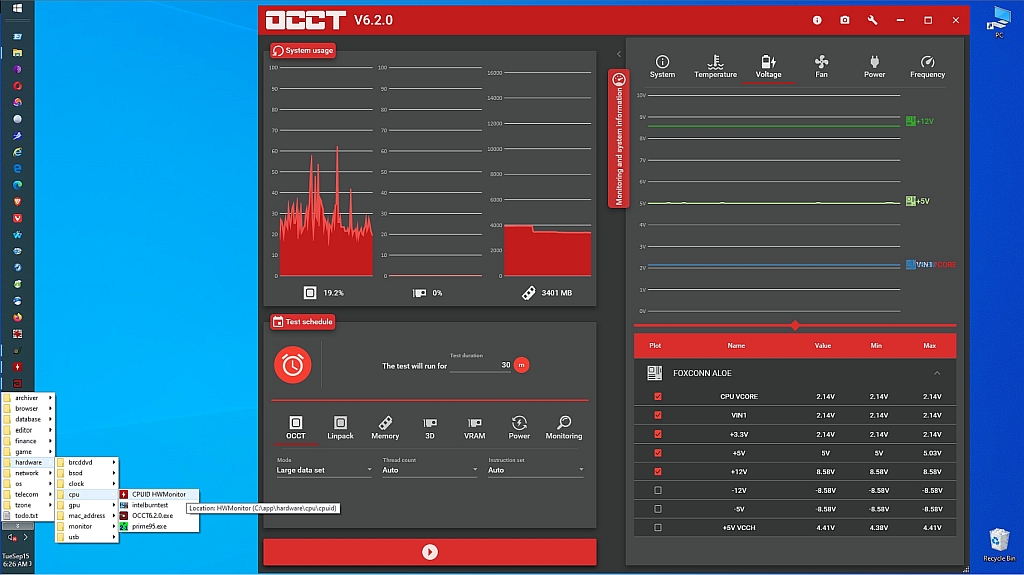This screenshot has height=575, width=1024.
Task: Select the OCCT test type
Action: pyautogui.click(x=295, y=428)
